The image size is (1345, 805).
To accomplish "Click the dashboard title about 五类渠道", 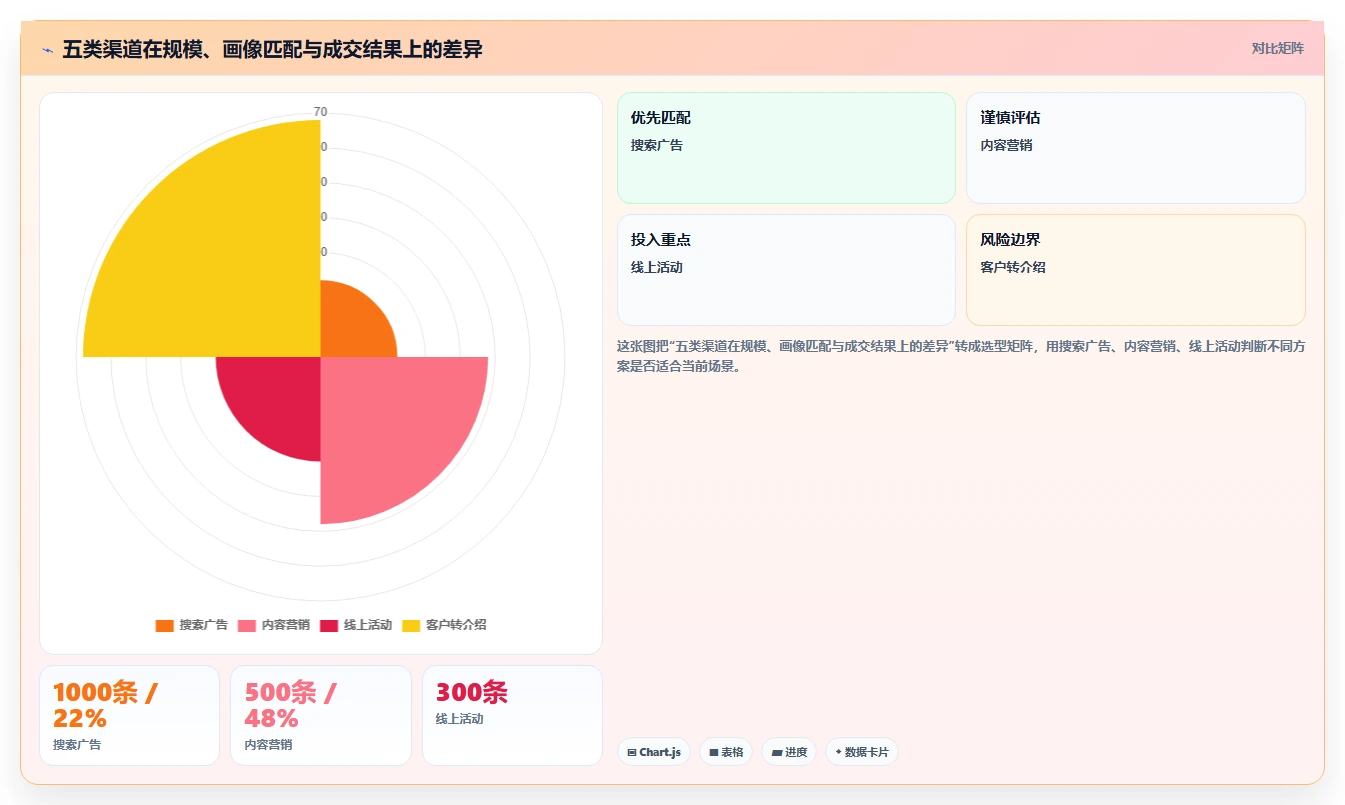I will pyautogui.click(x=272, y=49).
